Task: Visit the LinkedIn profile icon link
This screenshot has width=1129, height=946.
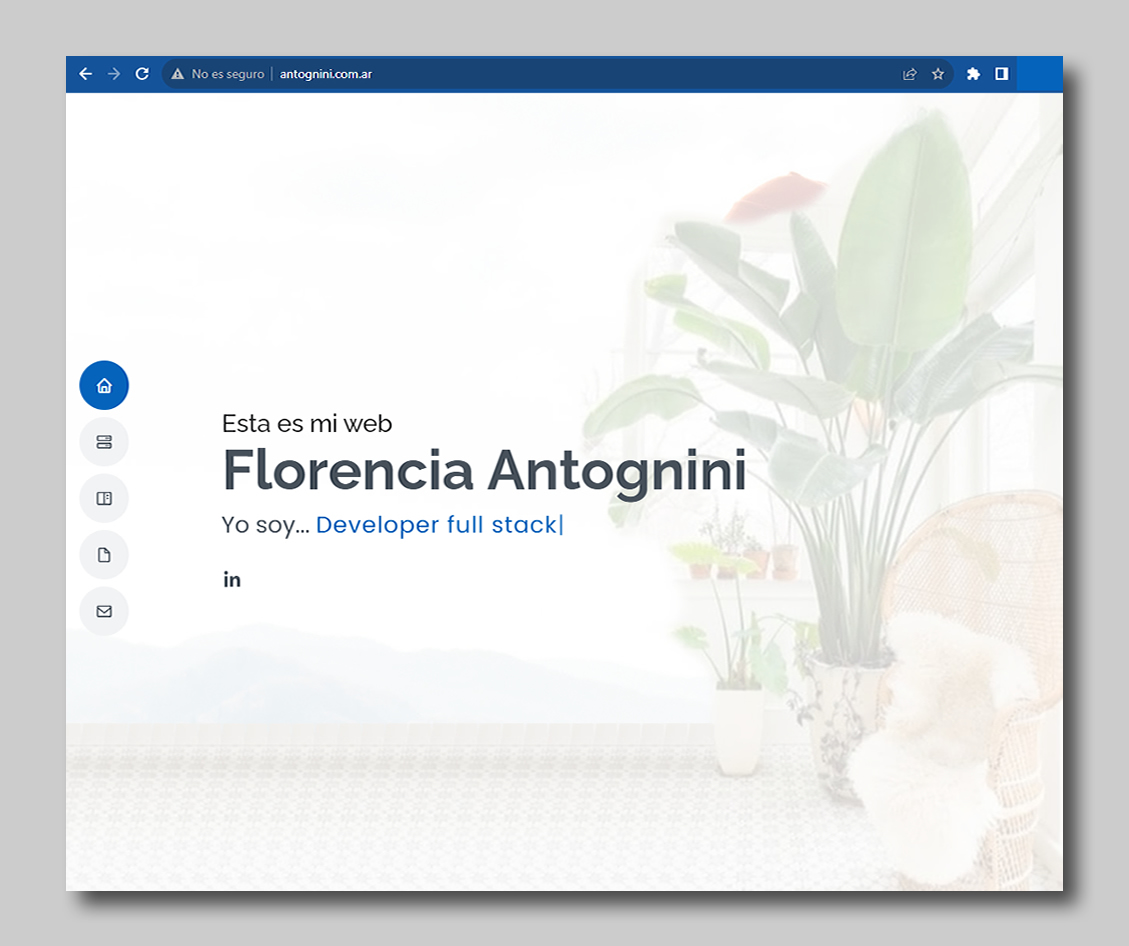Action: click(x=232, y=580)
